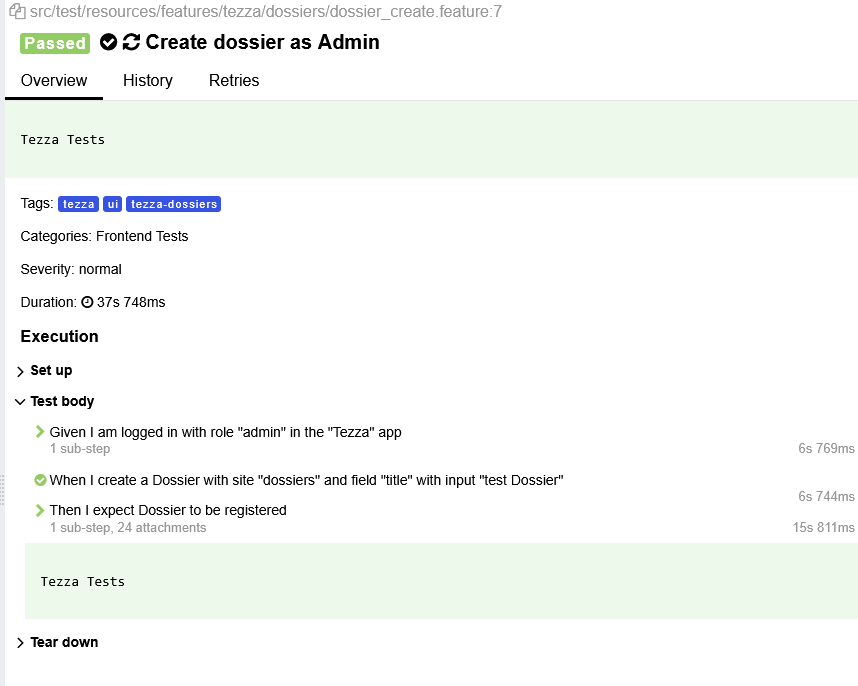858x686 pixels.
Task: Click the clock icon beside Duration
Action: 88,302
